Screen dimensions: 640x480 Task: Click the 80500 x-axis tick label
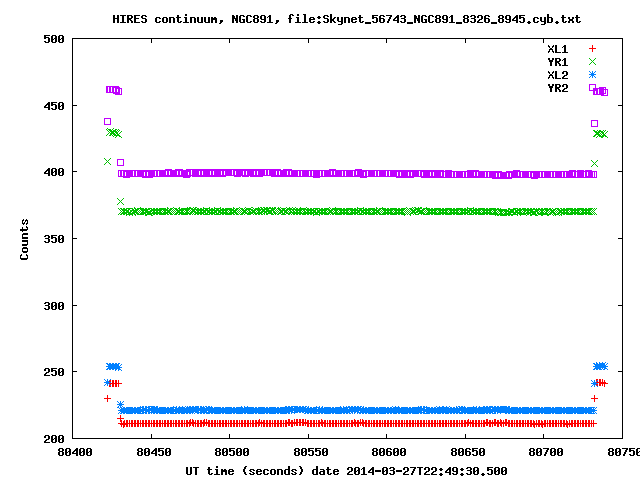(x=232, y=452)
